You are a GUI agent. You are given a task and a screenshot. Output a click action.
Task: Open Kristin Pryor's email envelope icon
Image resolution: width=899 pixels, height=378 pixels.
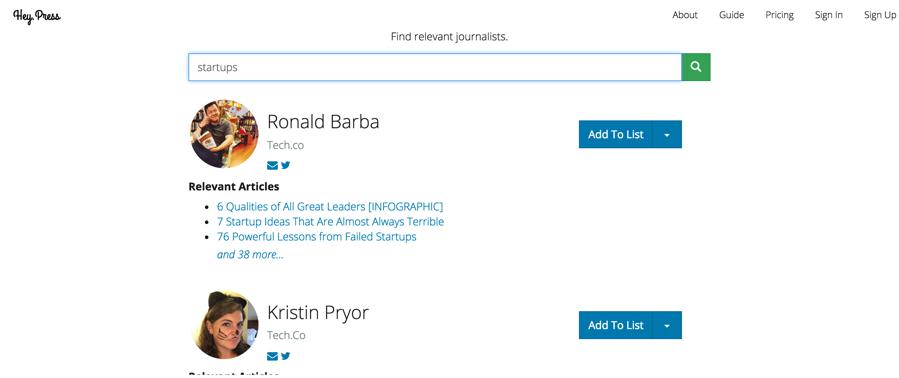coord(272,356)
